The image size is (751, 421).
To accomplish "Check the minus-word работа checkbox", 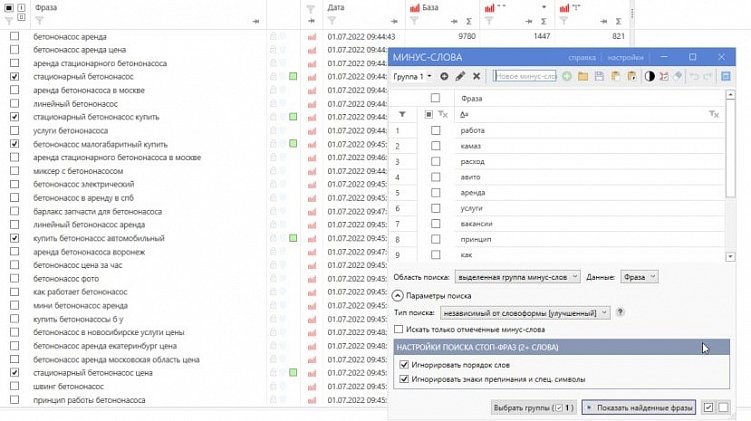I will (x=435, y=130).
